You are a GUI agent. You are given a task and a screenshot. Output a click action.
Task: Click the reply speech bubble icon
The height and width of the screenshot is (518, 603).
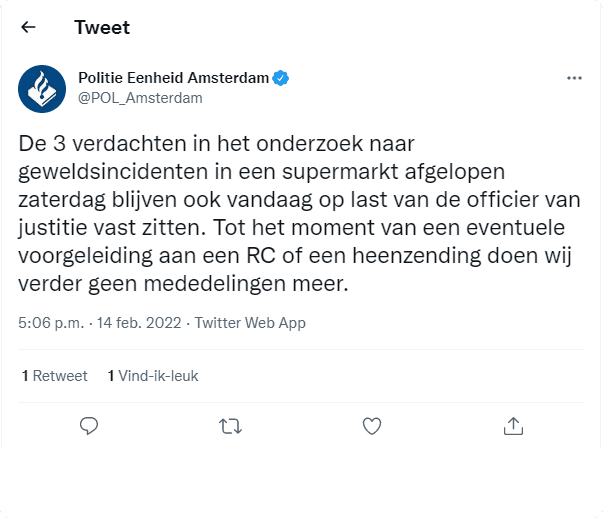point(89,426)
